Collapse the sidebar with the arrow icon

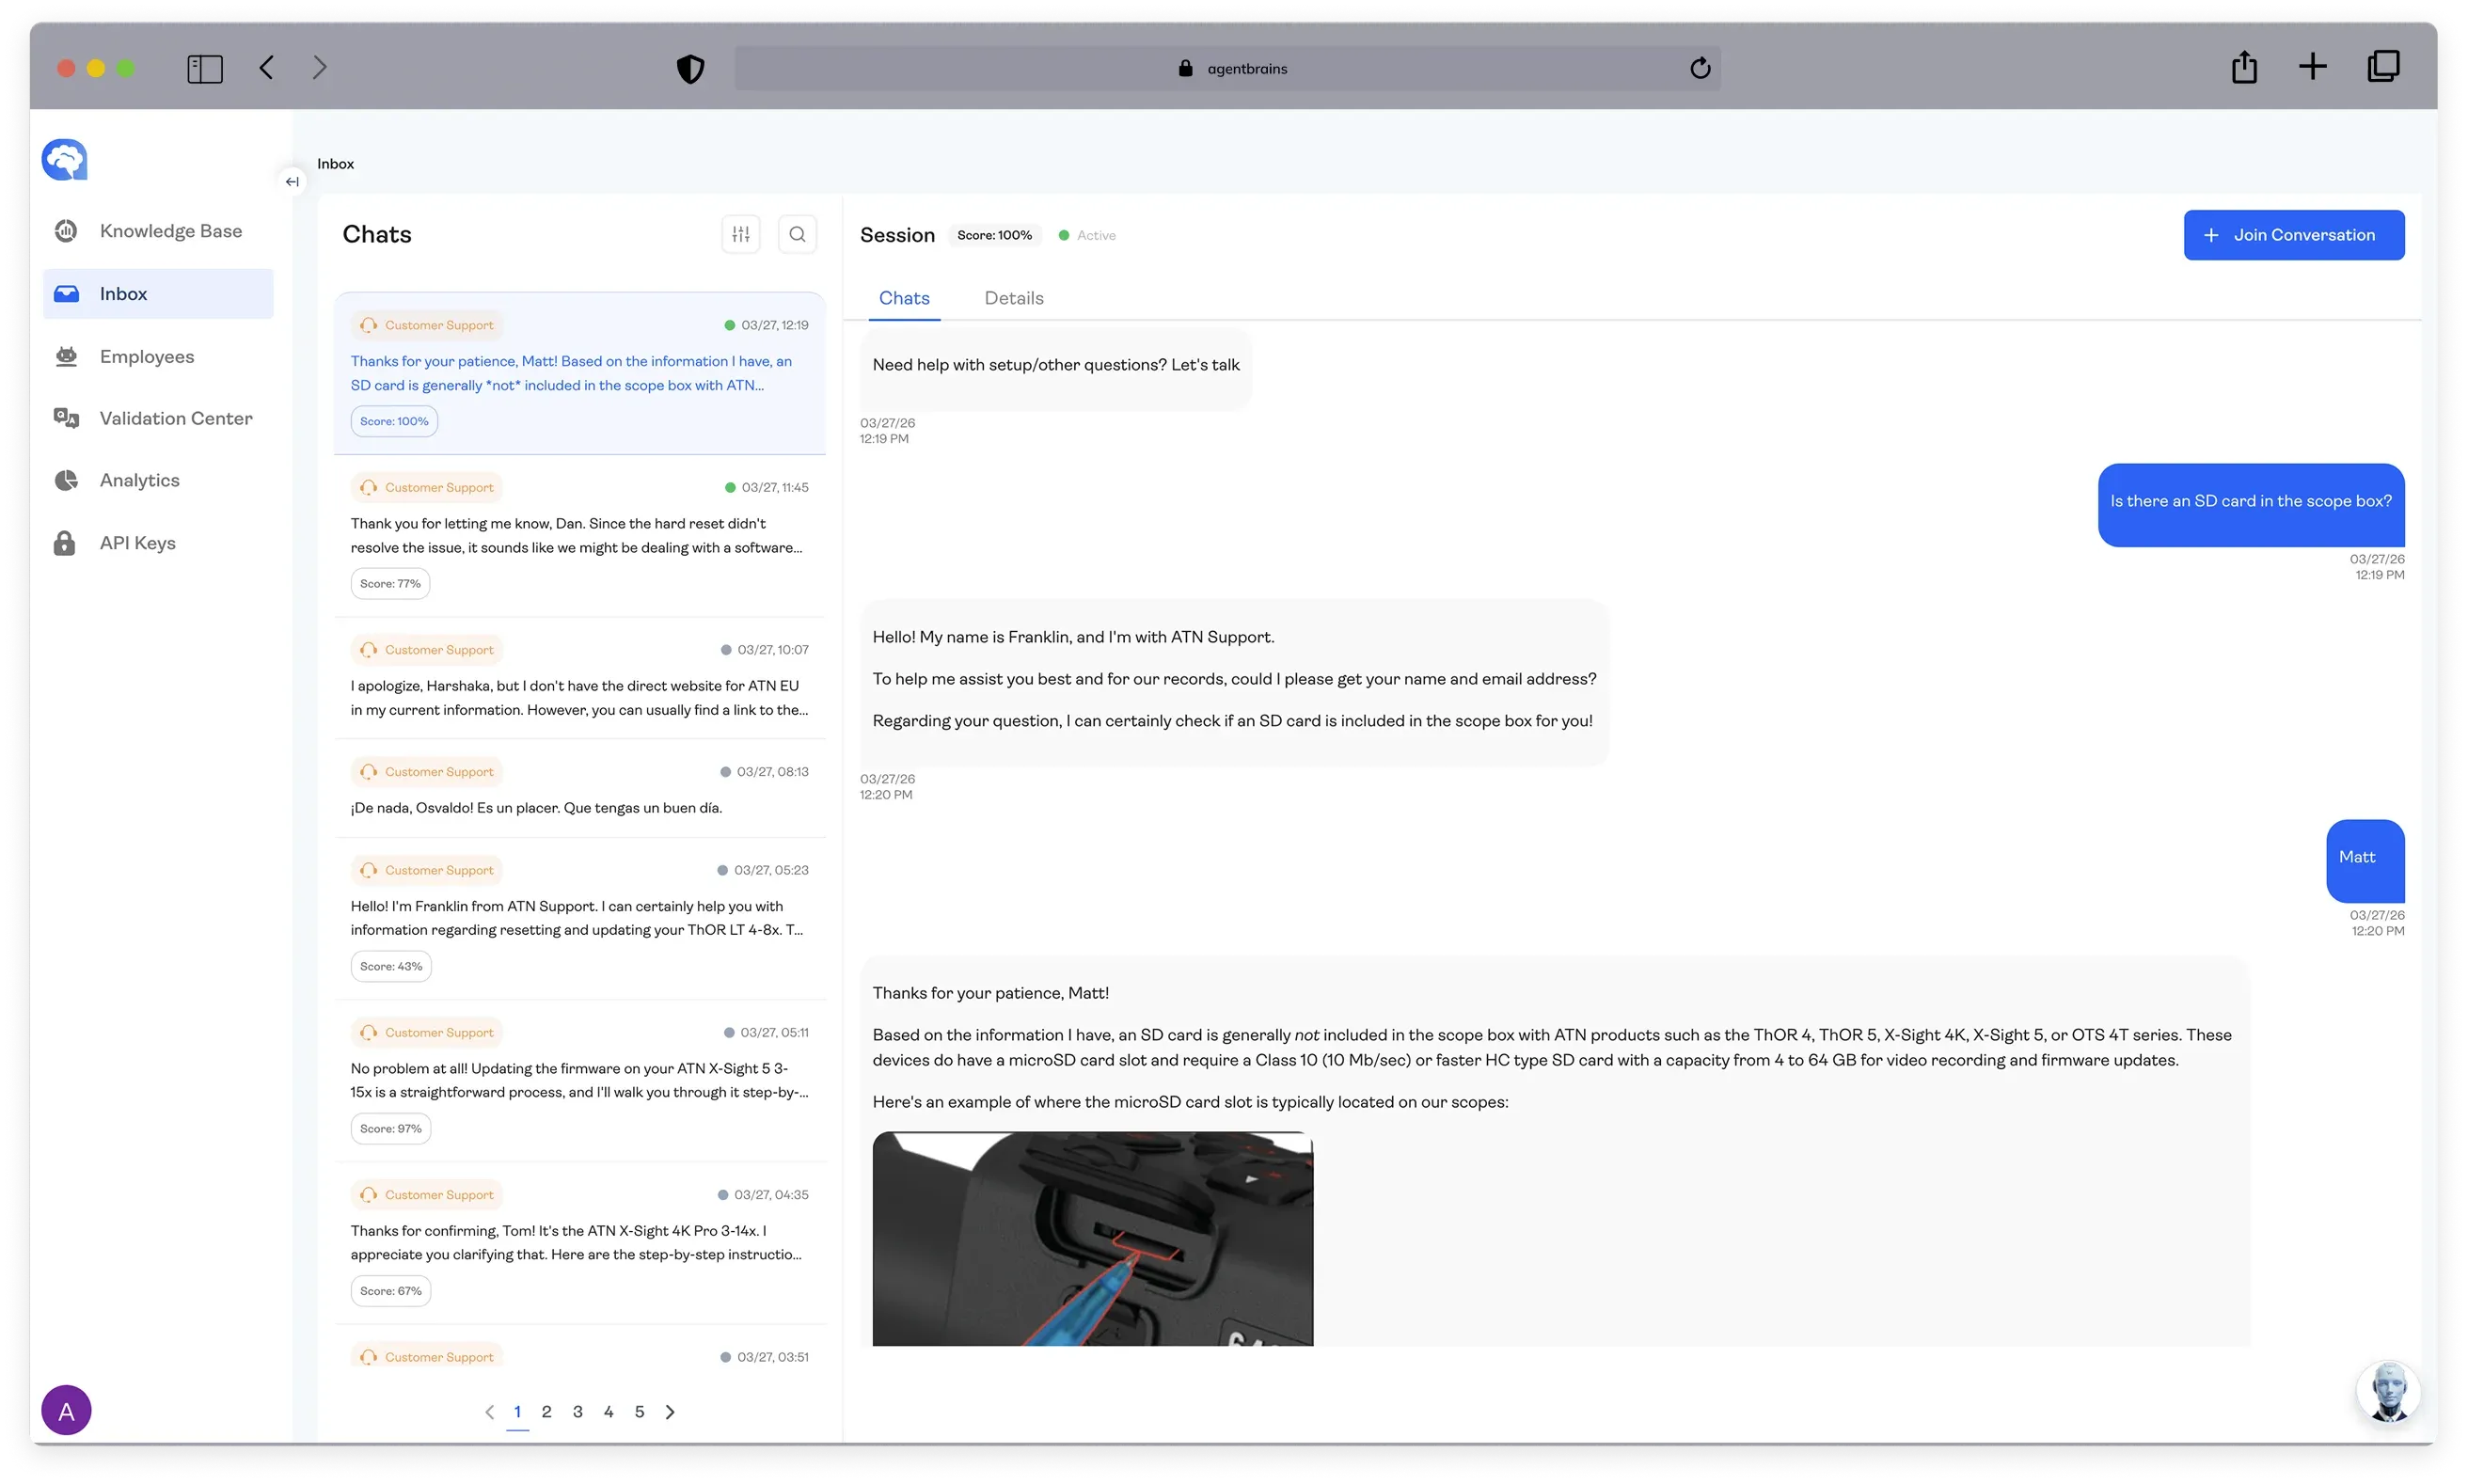pos(292,181)
